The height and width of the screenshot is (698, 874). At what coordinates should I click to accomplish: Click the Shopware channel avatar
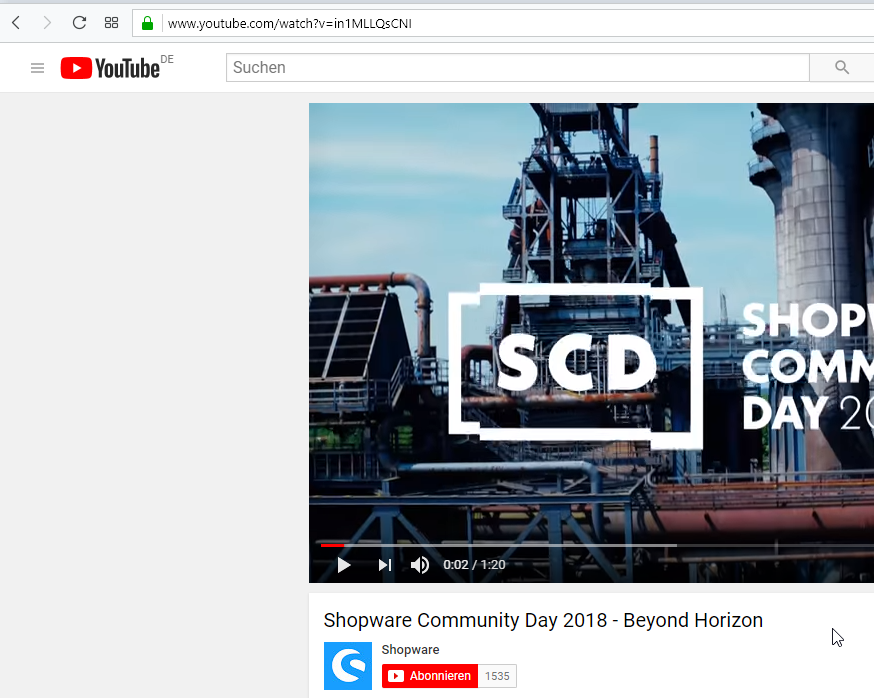348,666
